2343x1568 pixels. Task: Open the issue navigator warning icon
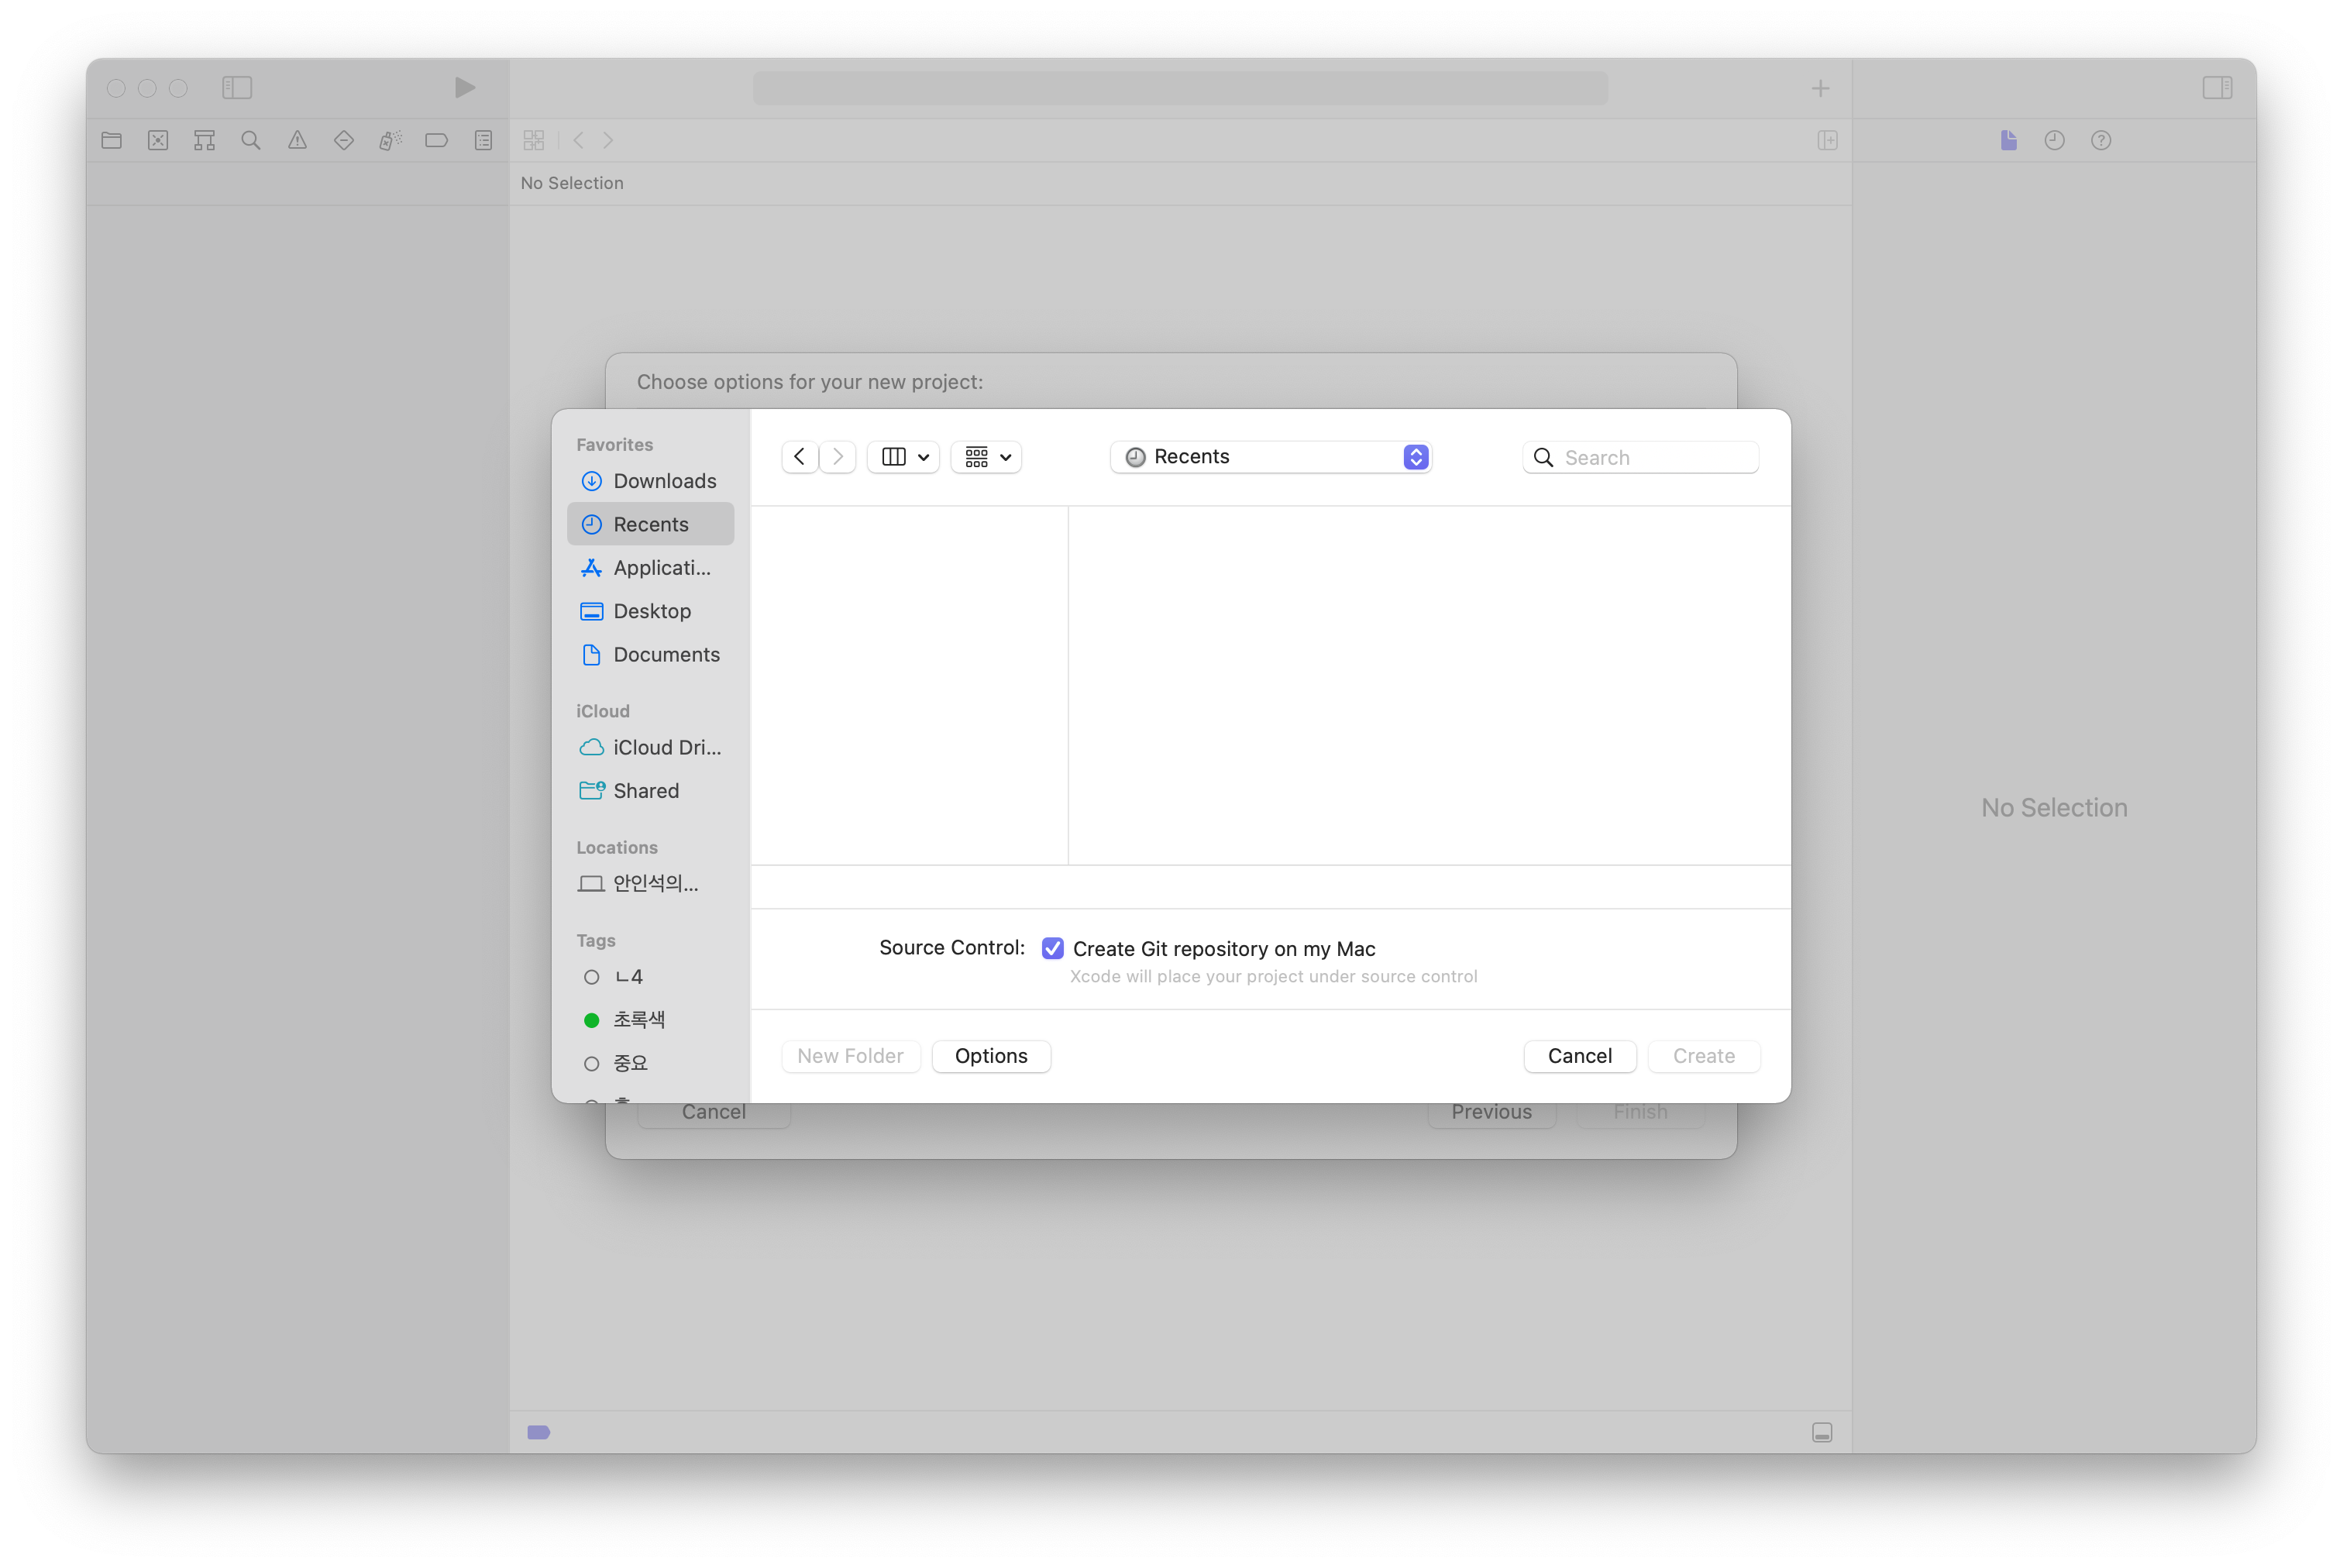pyautogui.click(x=297, y=140)
